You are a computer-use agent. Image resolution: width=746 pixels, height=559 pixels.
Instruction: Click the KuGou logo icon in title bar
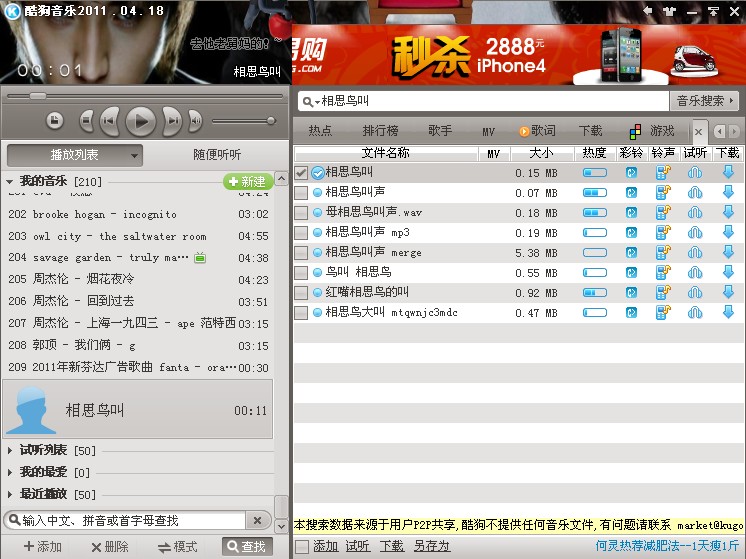click(12, 11)
